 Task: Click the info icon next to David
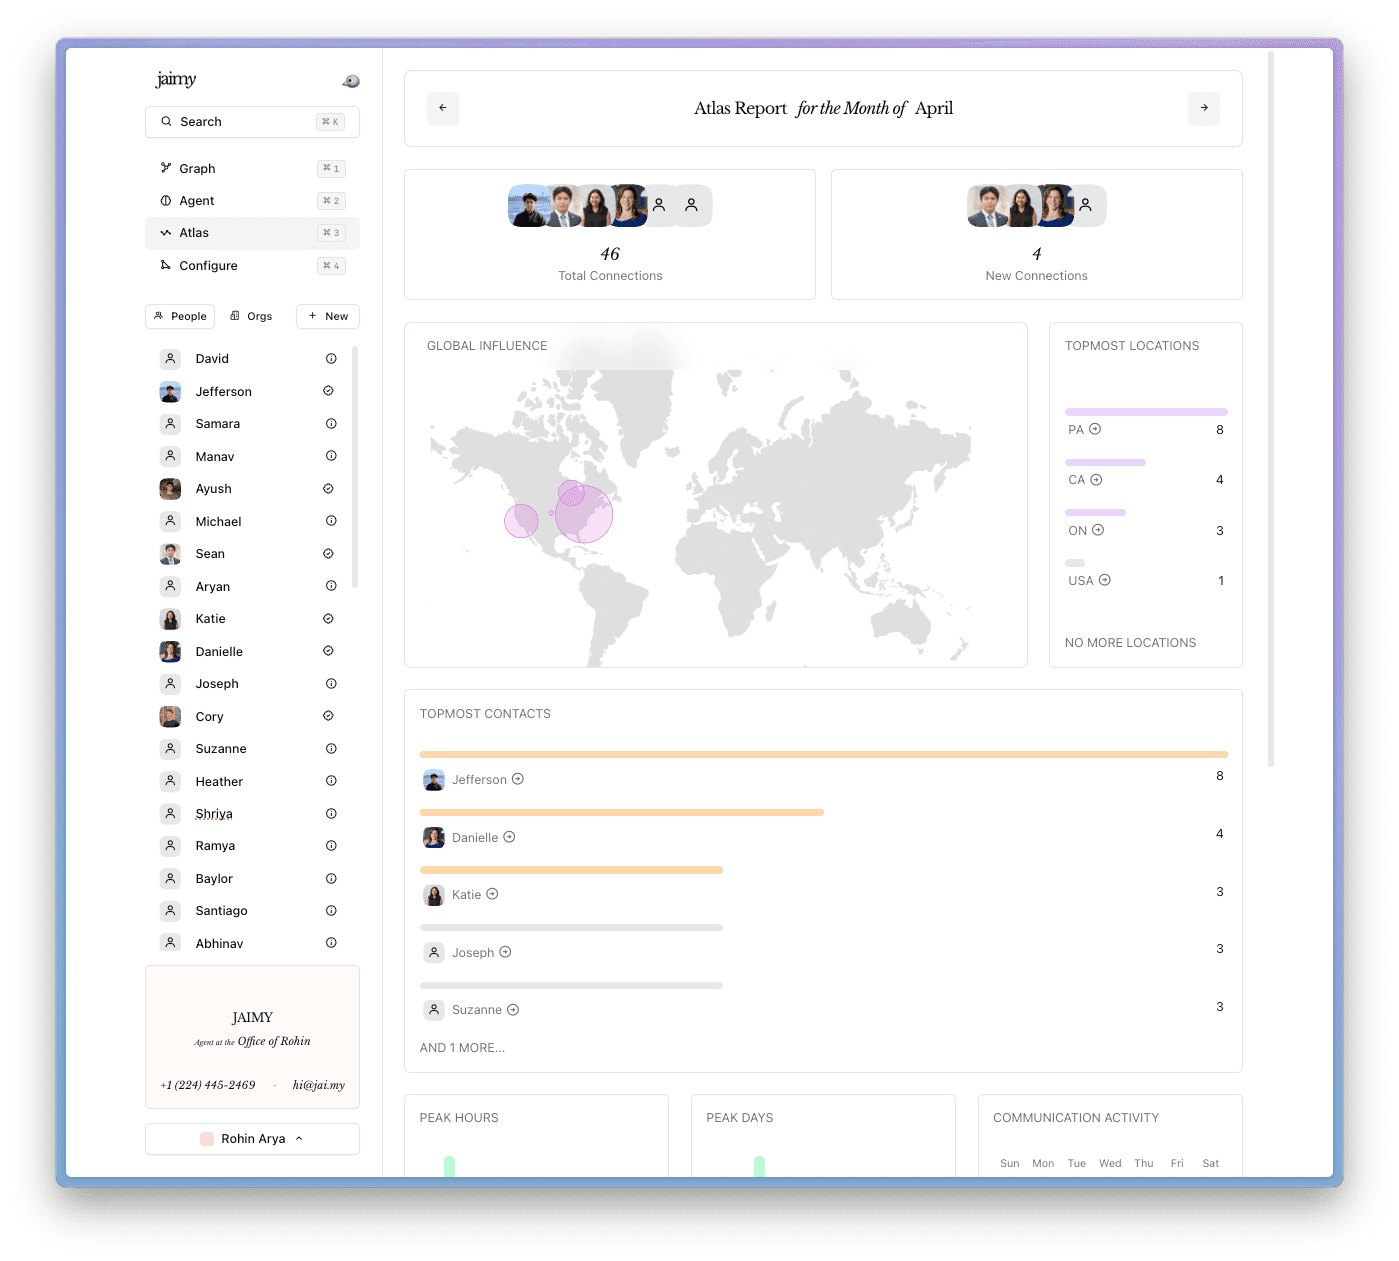click(x=331, y=359)
